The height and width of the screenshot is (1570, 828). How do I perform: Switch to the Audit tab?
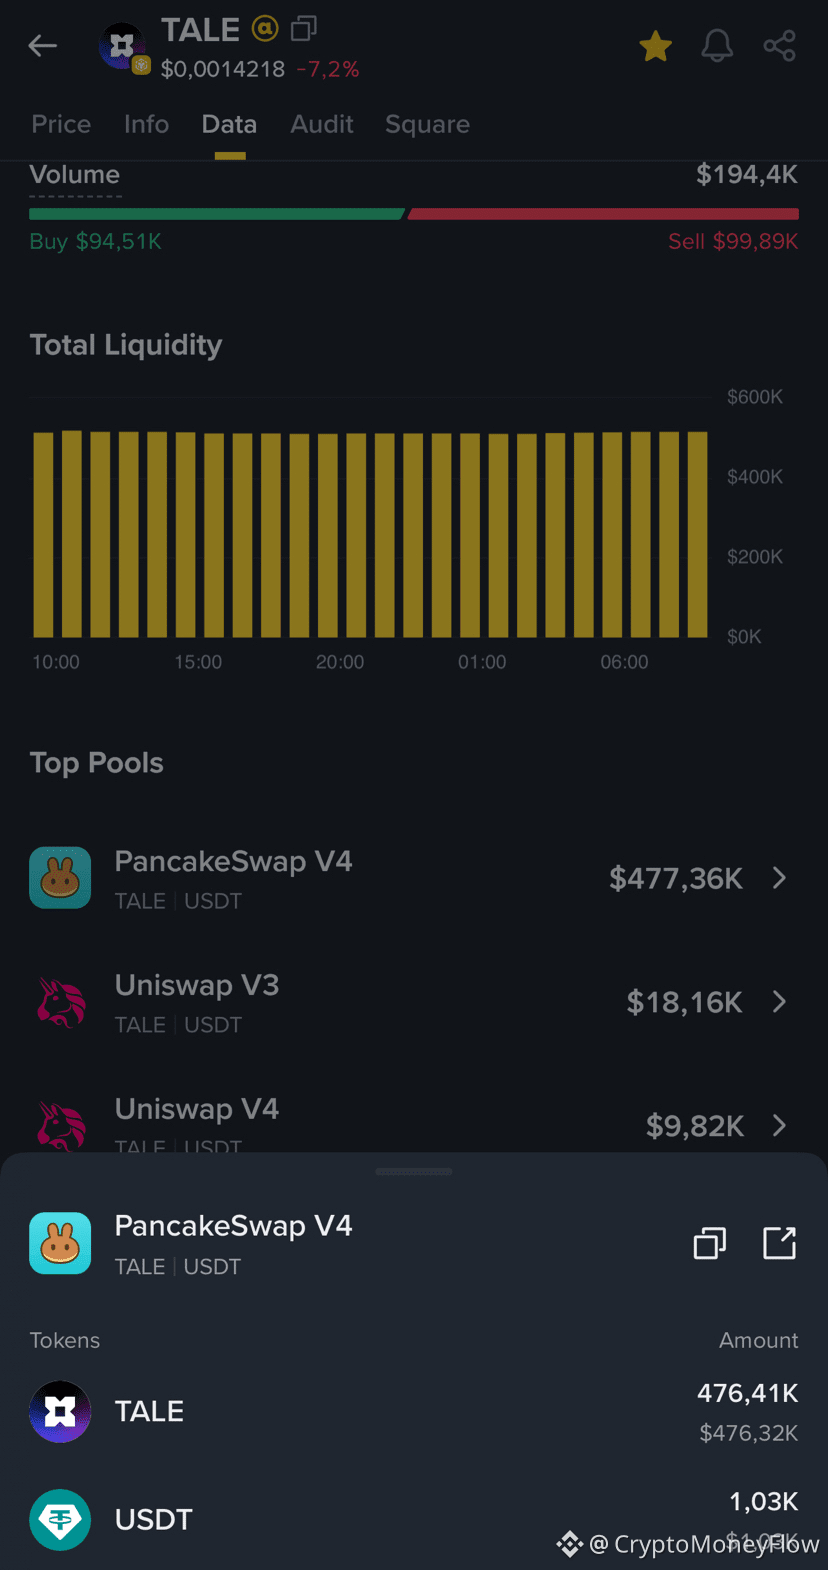[321, 124]
